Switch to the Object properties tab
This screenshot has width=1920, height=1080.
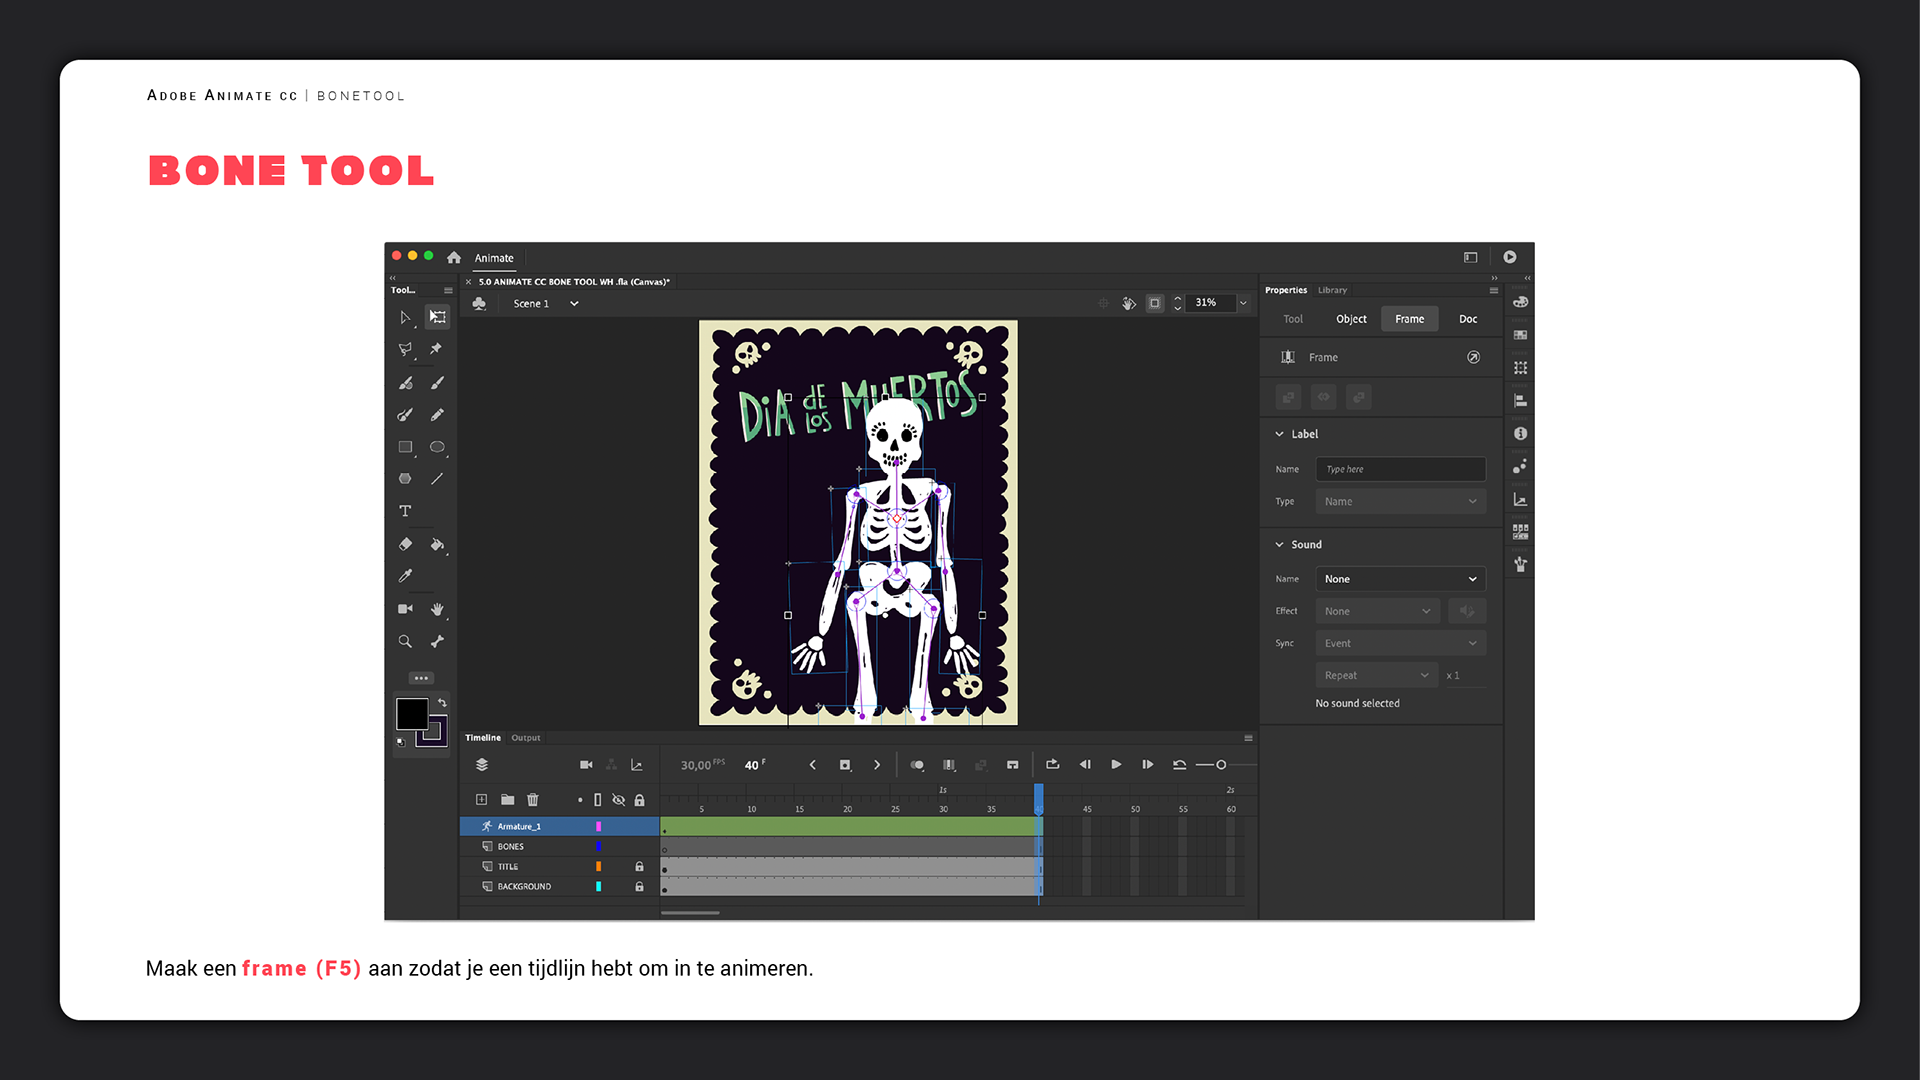1351,319
